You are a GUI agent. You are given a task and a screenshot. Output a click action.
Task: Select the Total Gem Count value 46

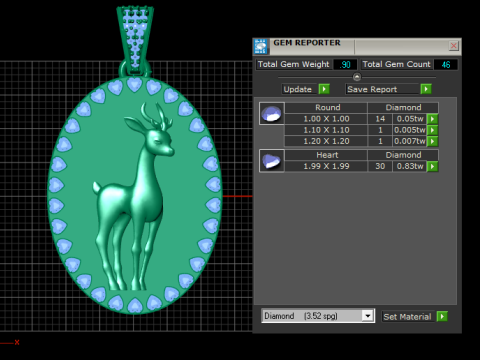[x=446, y=64]
